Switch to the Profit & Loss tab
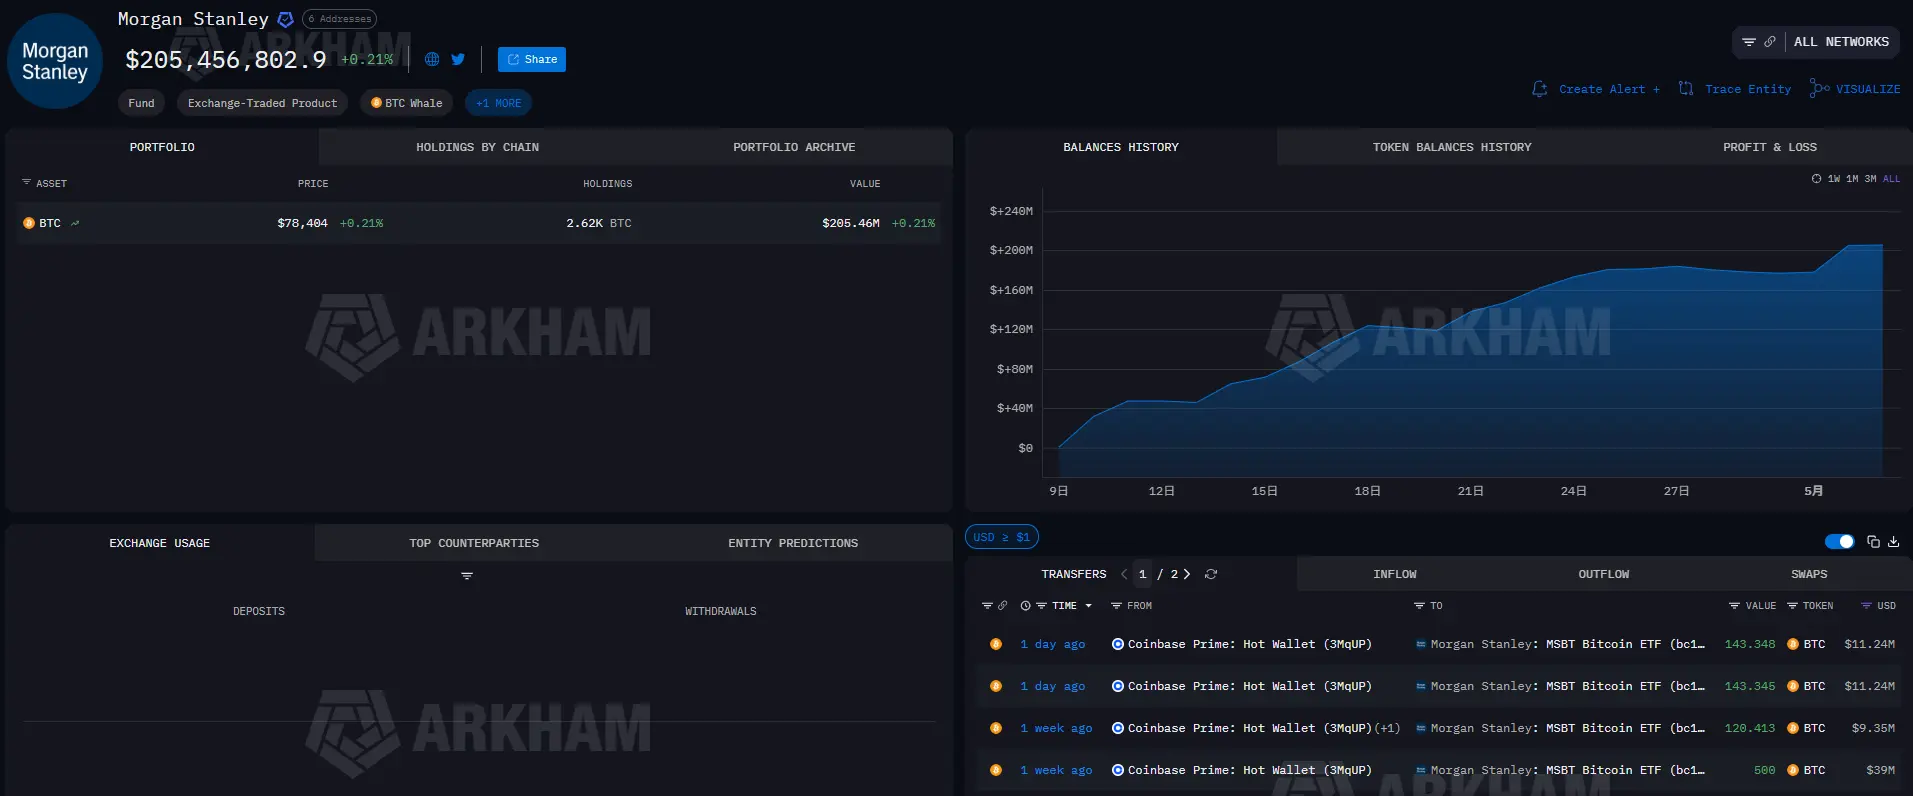The height and width of the screenshot is (796, 1913). coord(1770,147)
